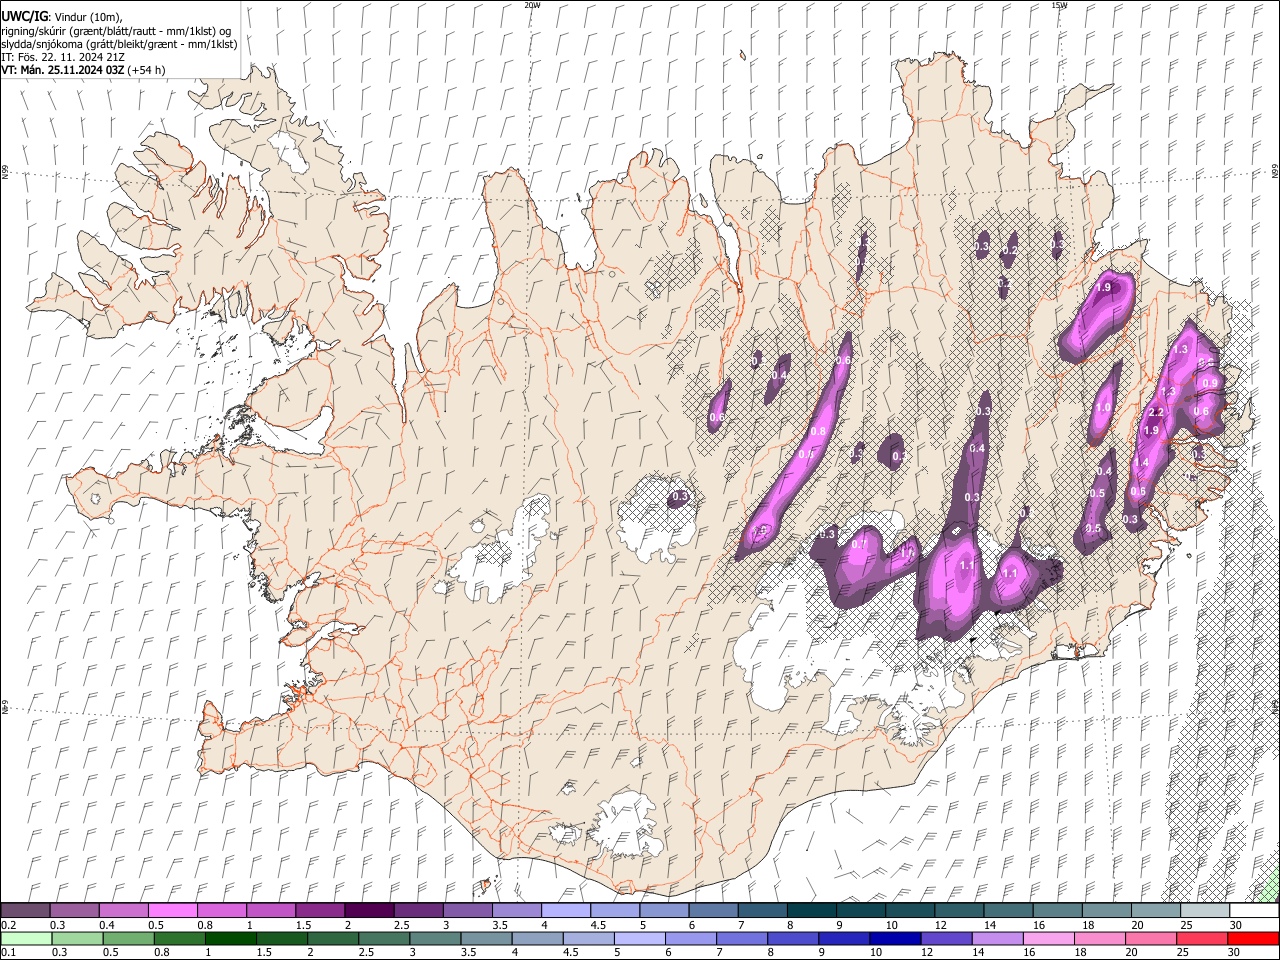This screenshot has height=960, width=1280.
Task: Click the '15W' longitude label at top
Action: pyautogui.click(x=1059, y=5)
